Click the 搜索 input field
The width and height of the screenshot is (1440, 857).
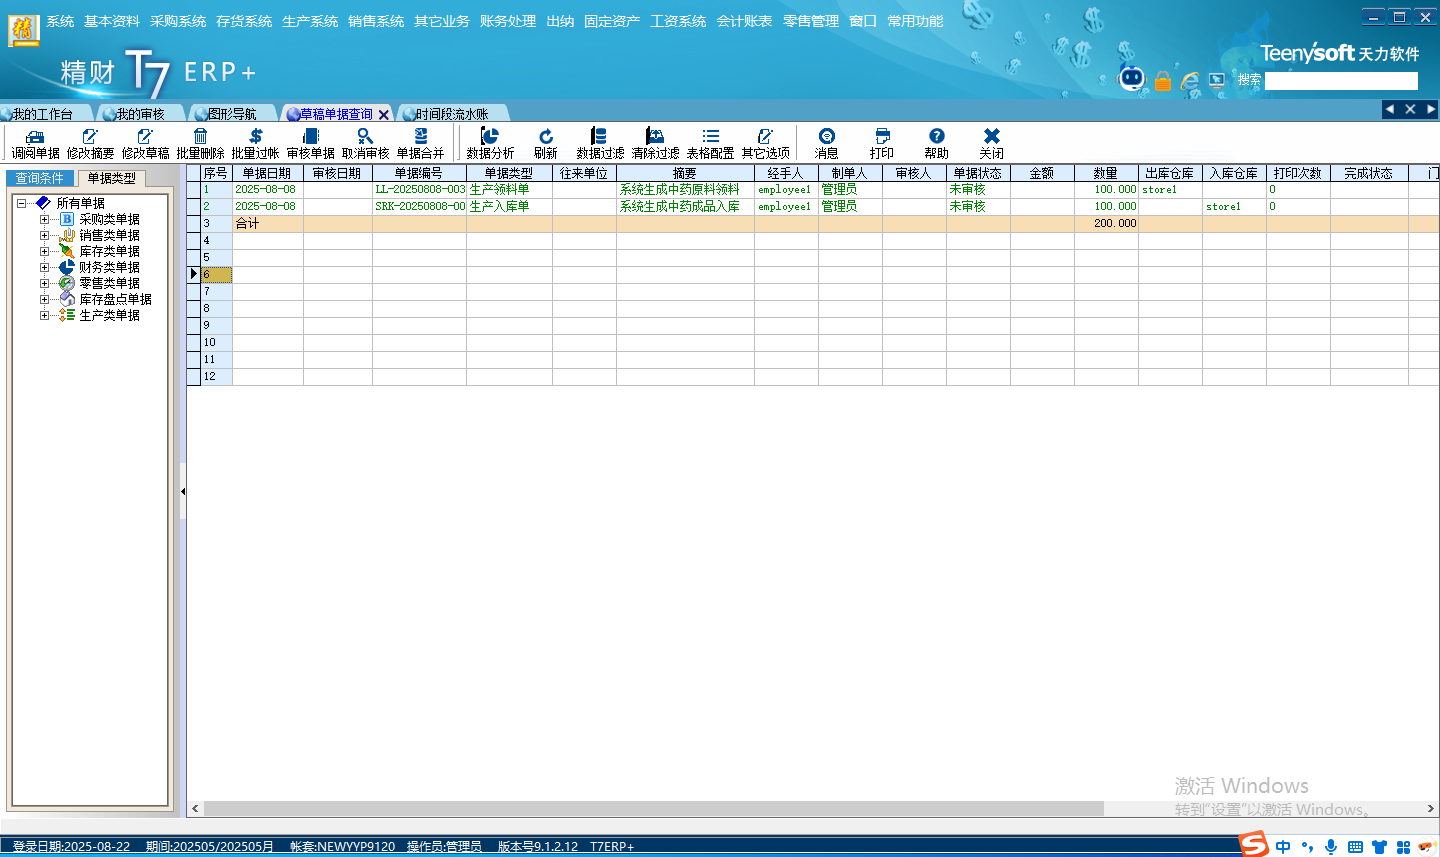[1341, 81]
